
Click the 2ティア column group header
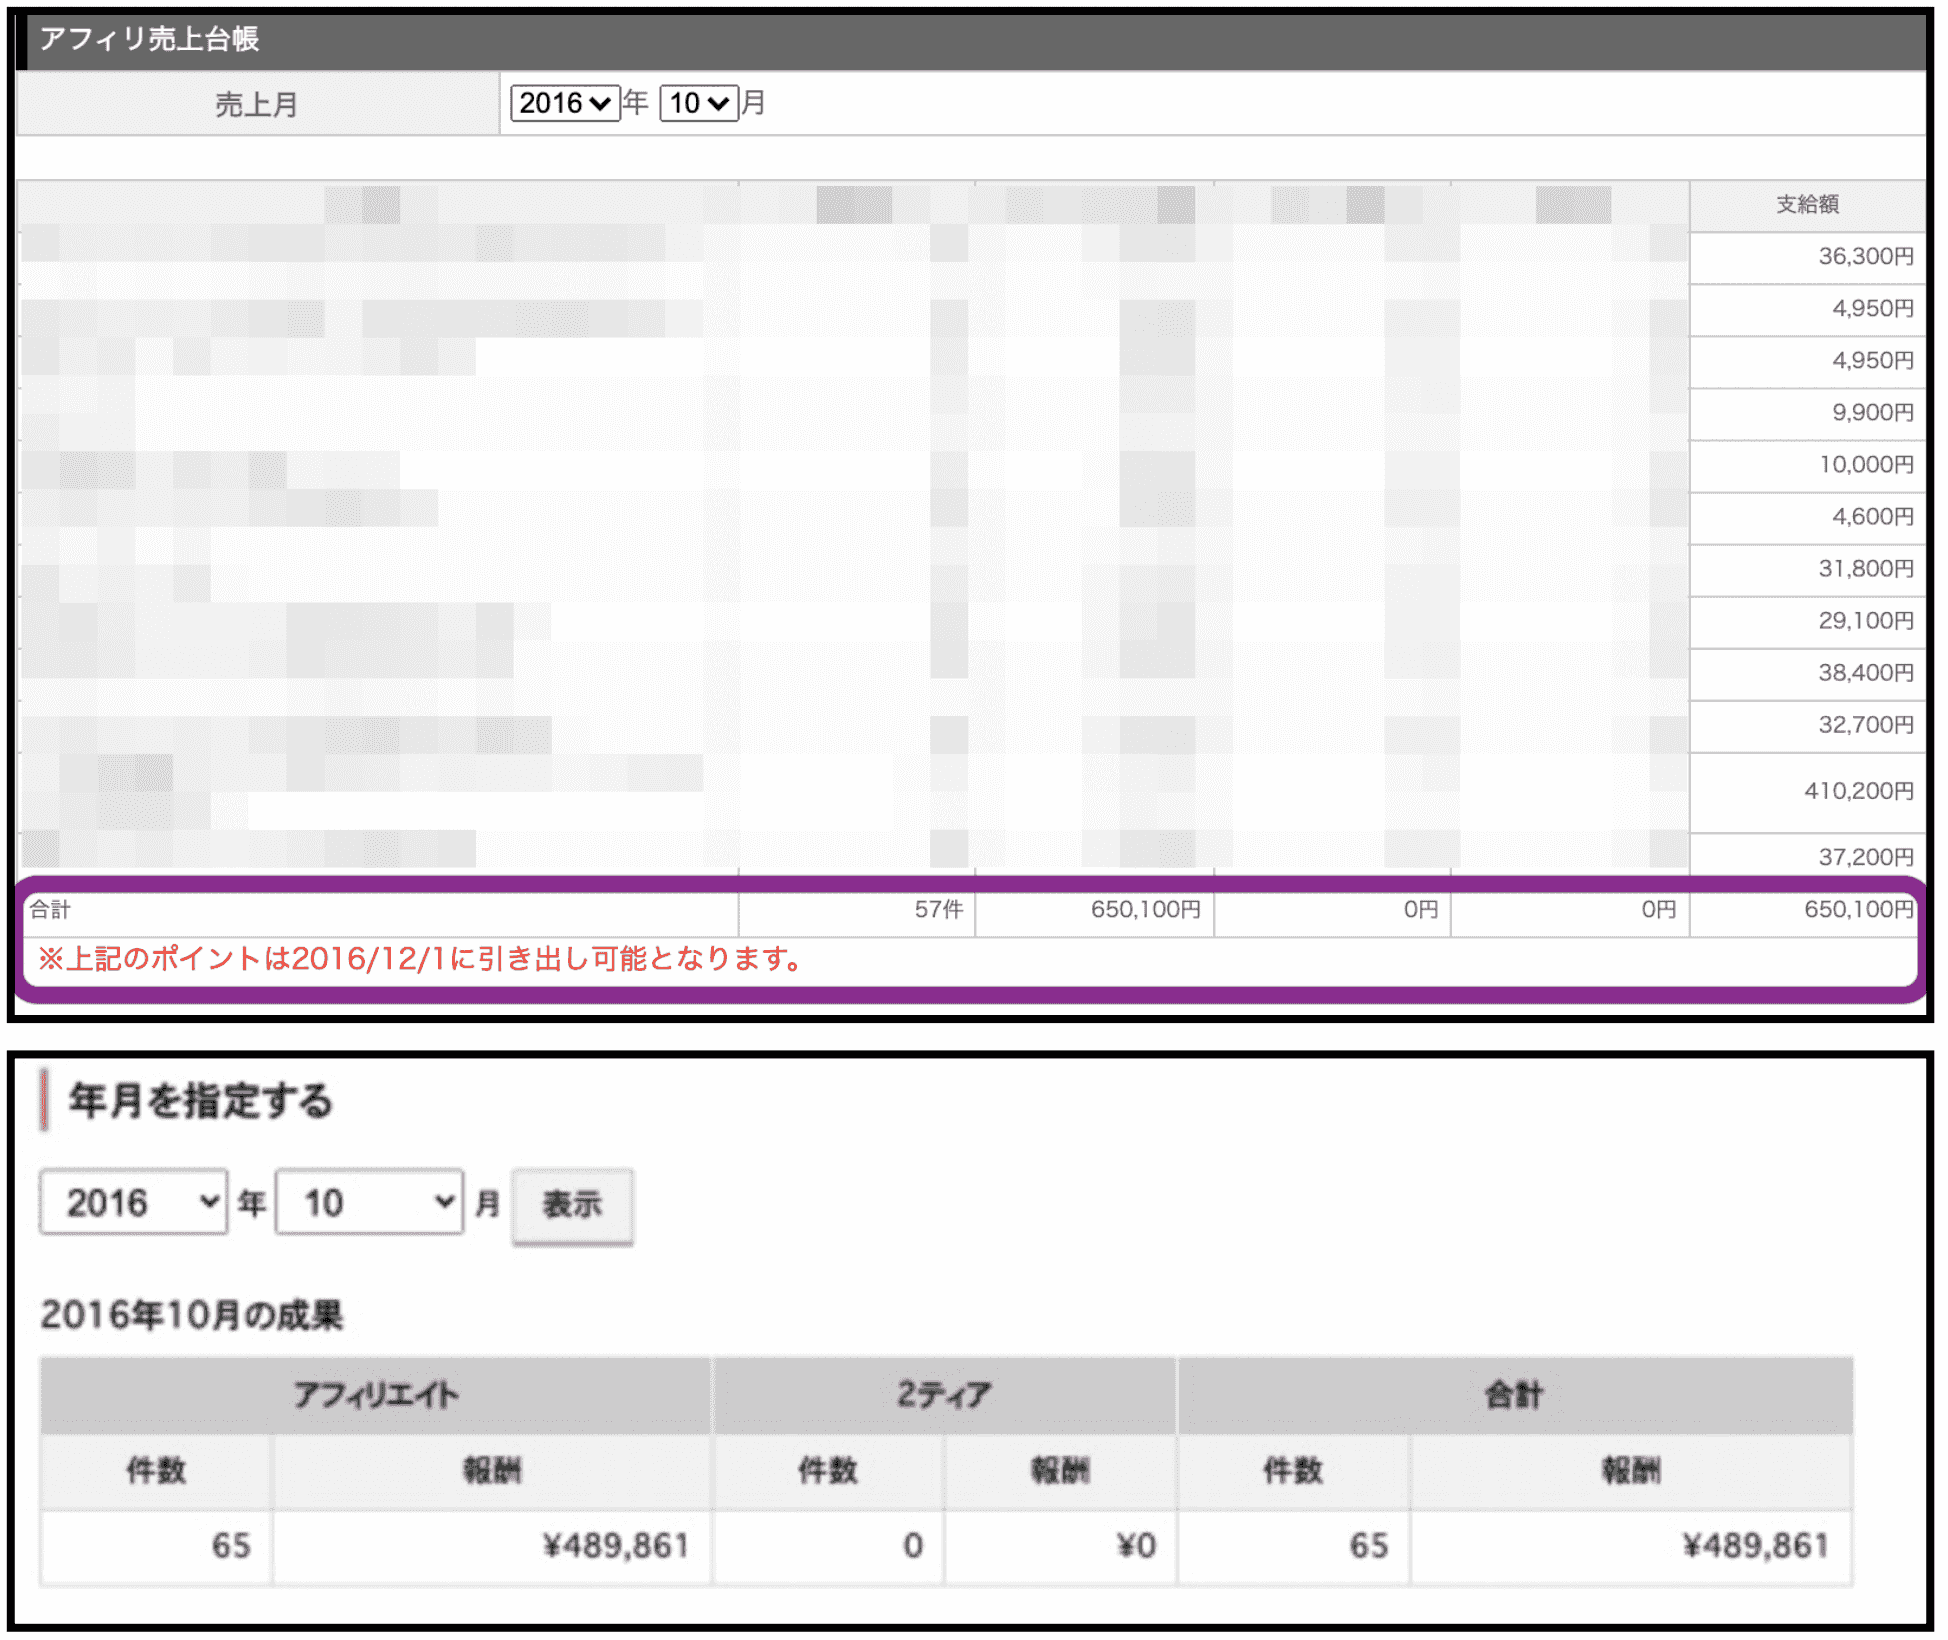[x=943, y=1394]
